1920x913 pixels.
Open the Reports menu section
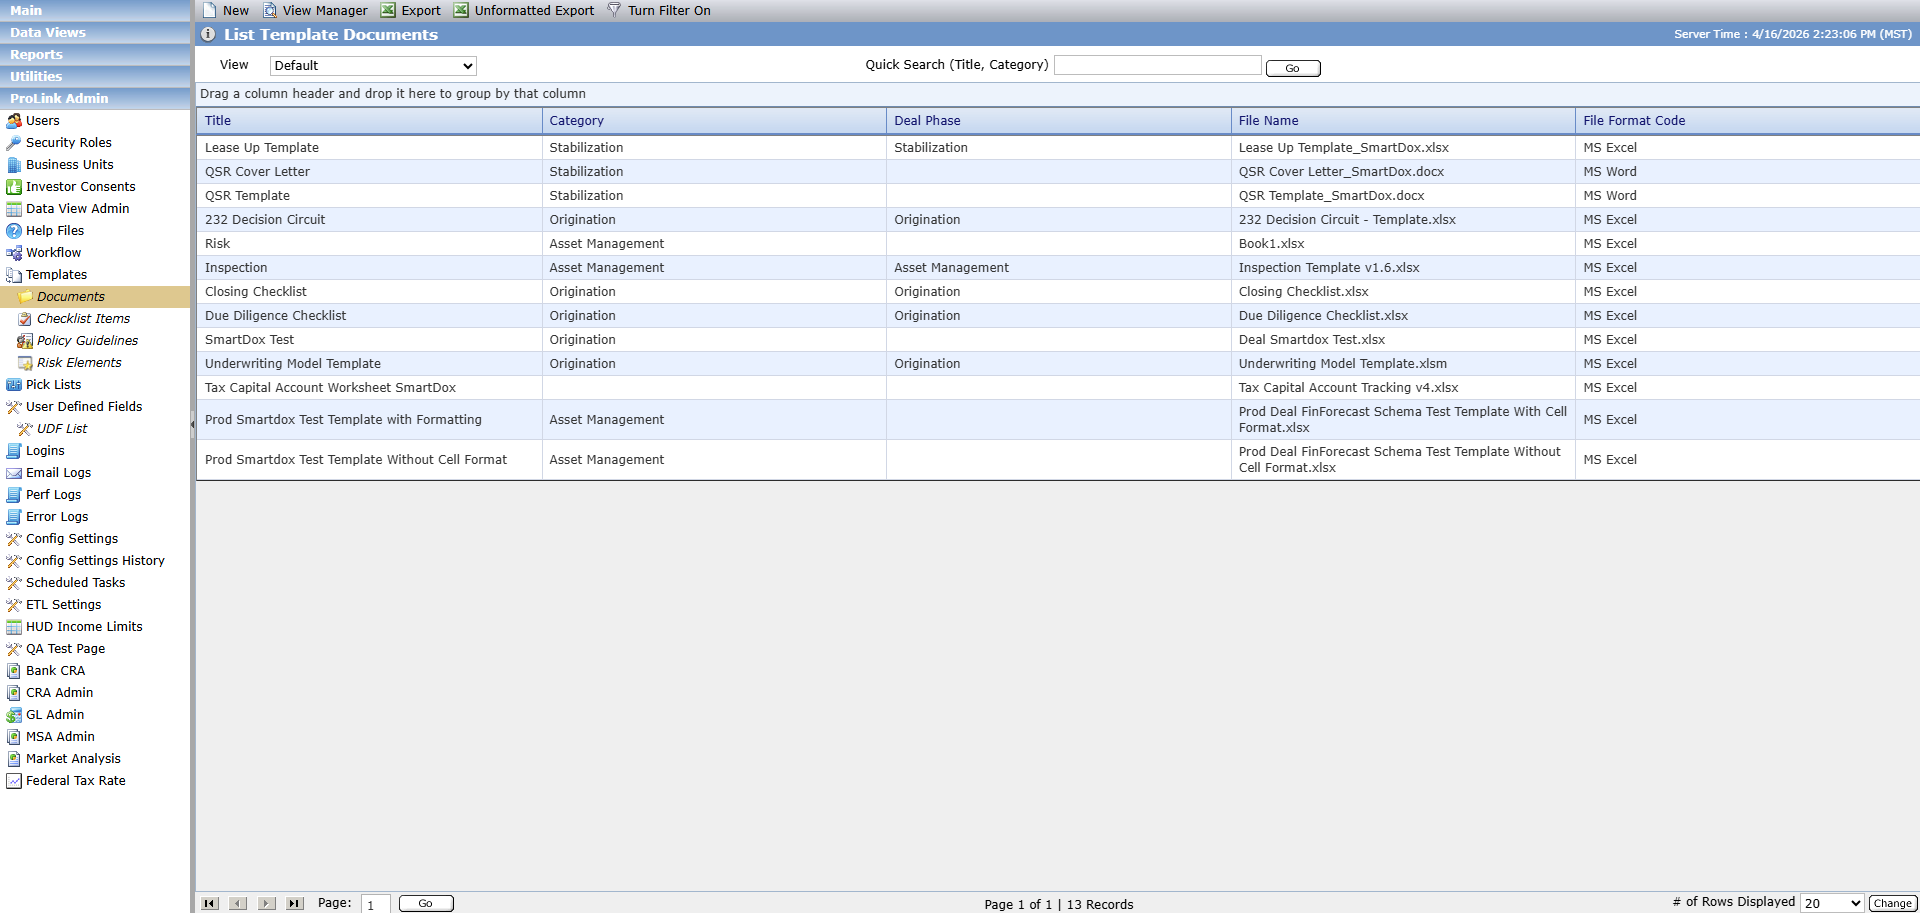click(95, 54)
